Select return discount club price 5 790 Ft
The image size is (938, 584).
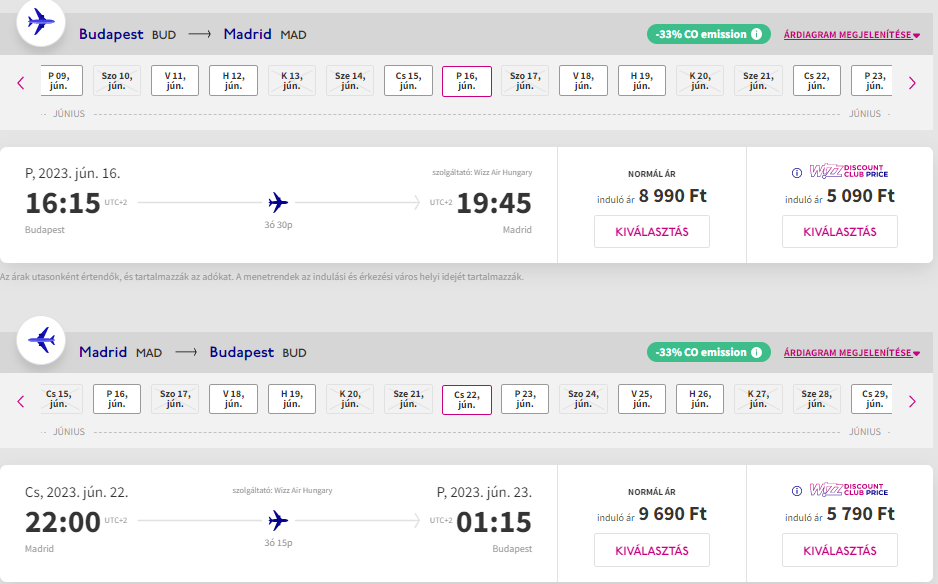click(x=840, y=550)
